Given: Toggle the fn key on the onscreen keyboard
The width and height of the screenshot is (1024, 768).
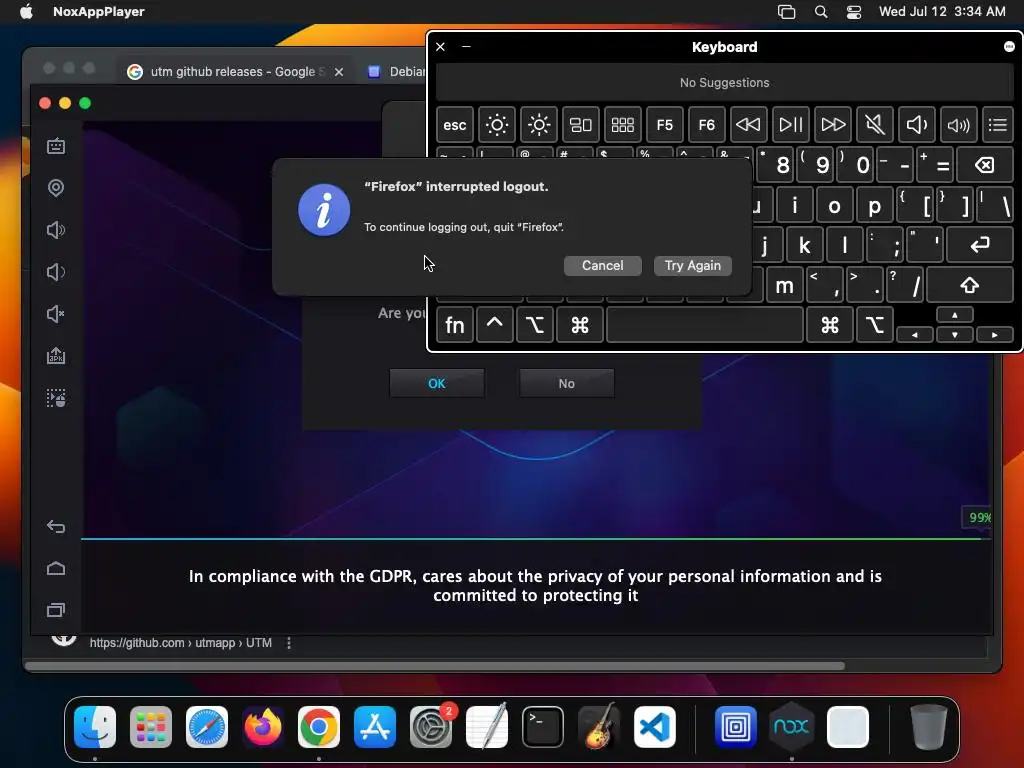Looking at the screenshot, I should (455, 325).
